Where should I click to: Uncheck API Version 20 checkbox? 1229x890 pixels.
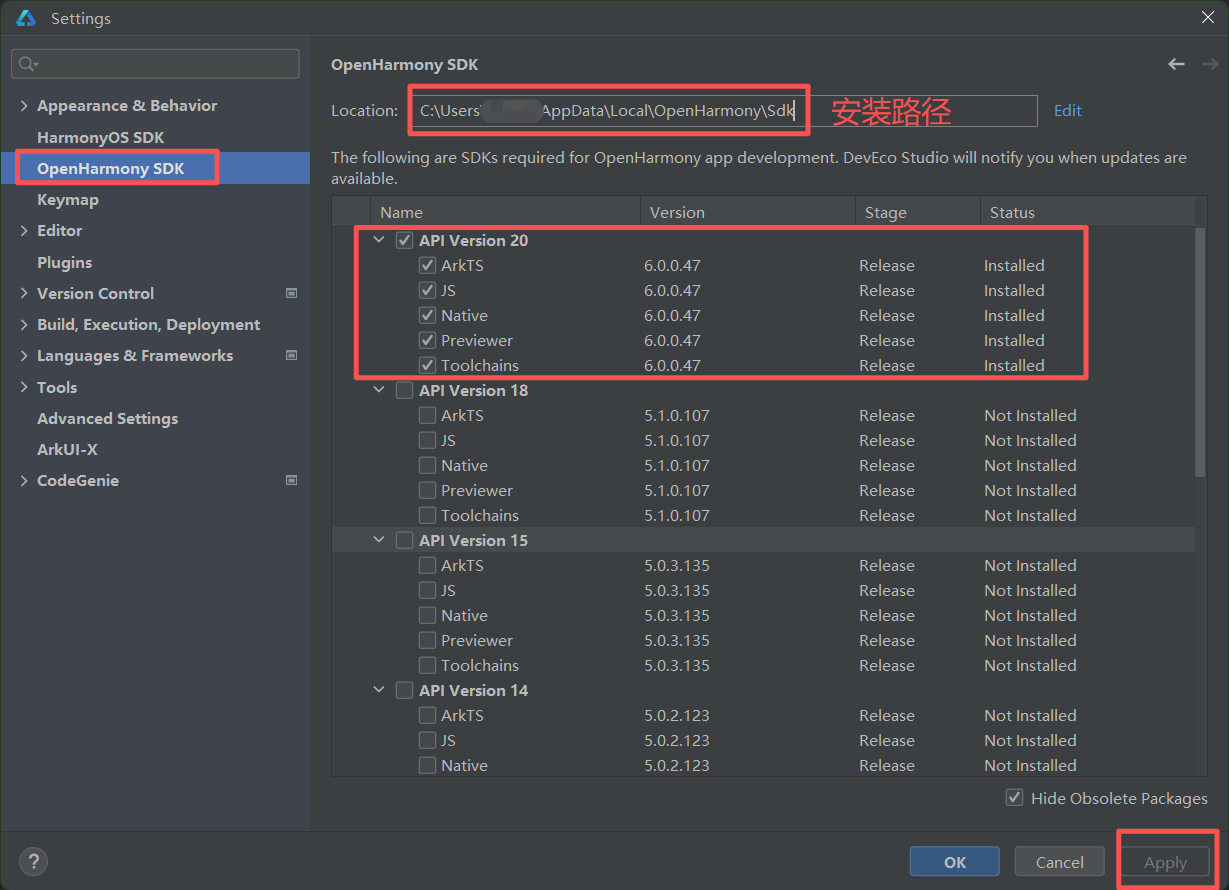404,240
